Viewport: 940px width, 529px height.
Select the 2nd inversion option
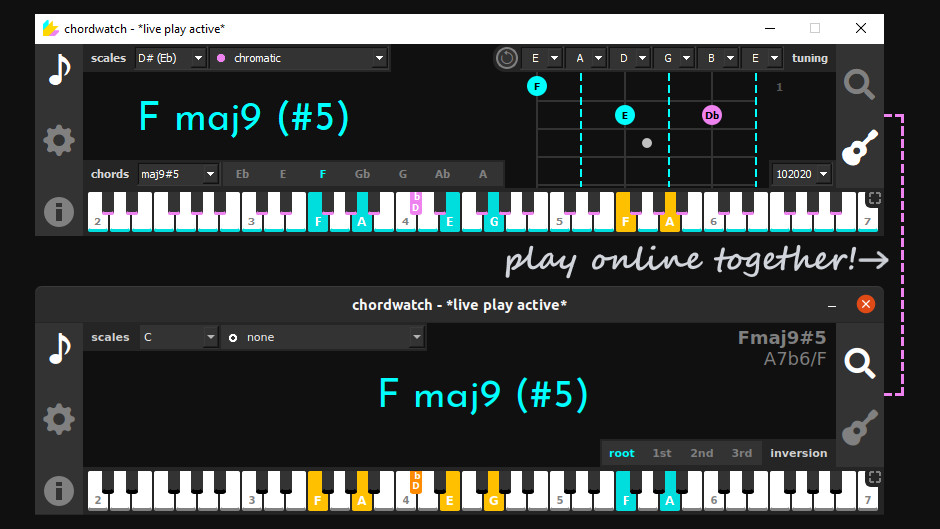click(x=701, y=453)
